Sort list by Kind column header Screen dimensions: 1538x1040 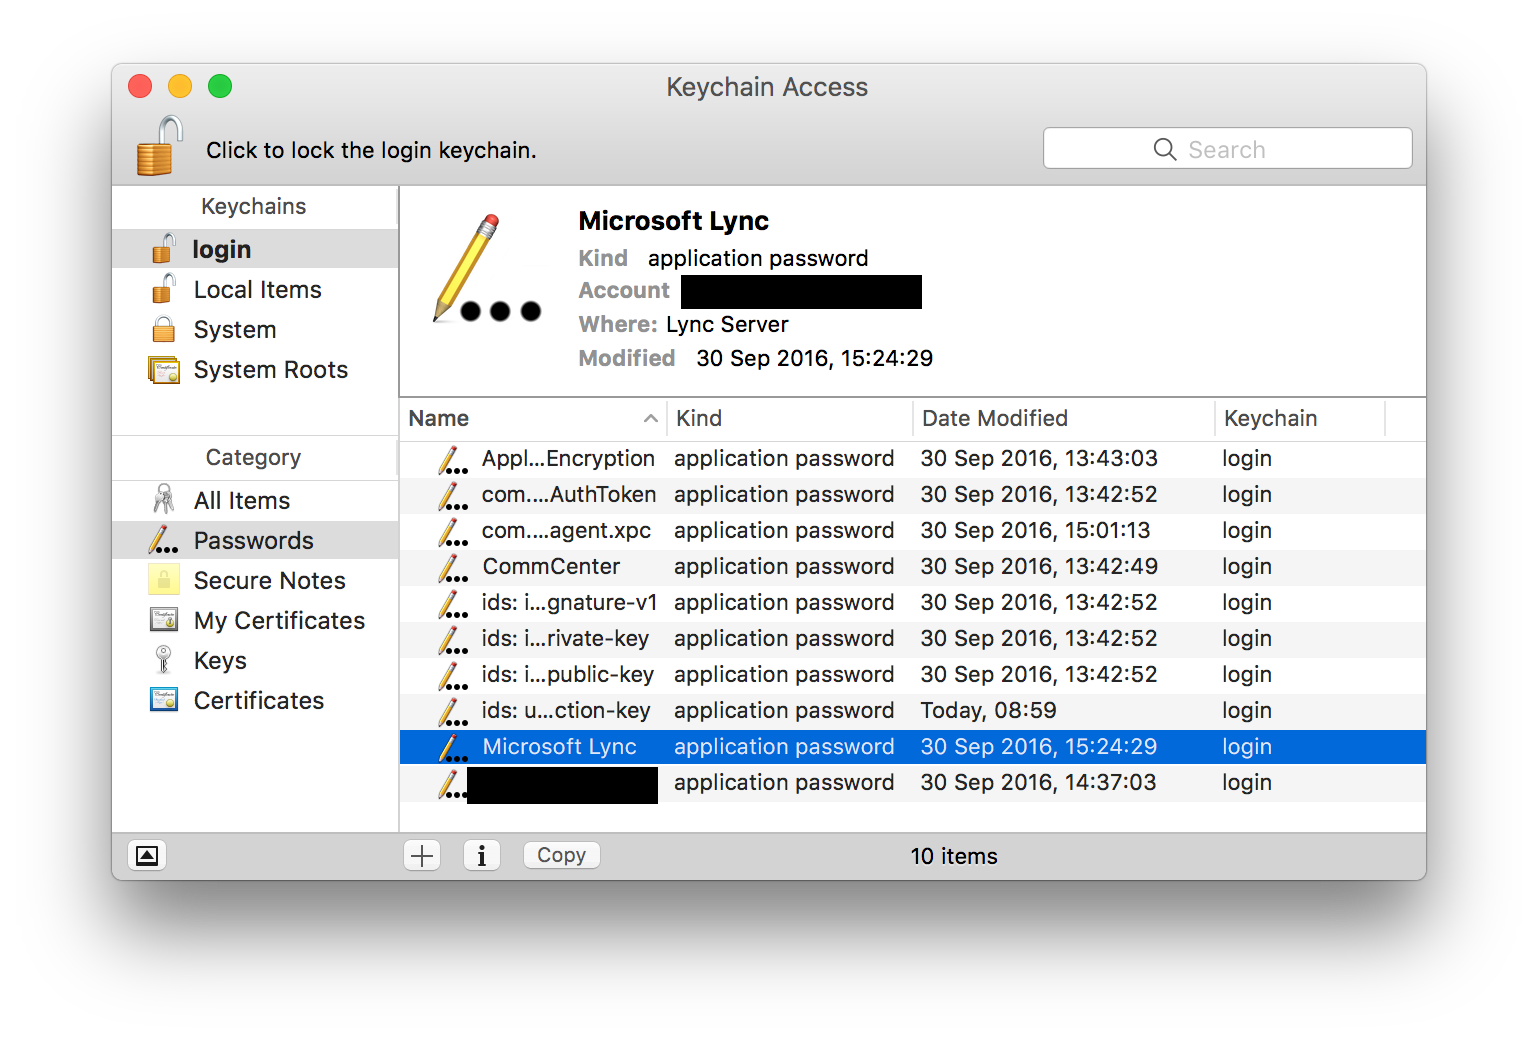coord(789,418)
